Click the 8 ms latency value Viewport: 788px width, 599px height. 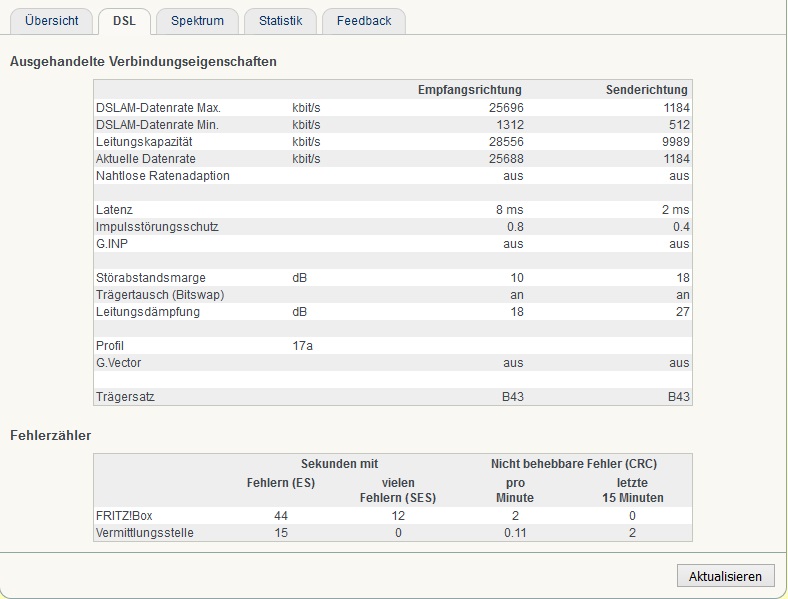pos(510,210)
